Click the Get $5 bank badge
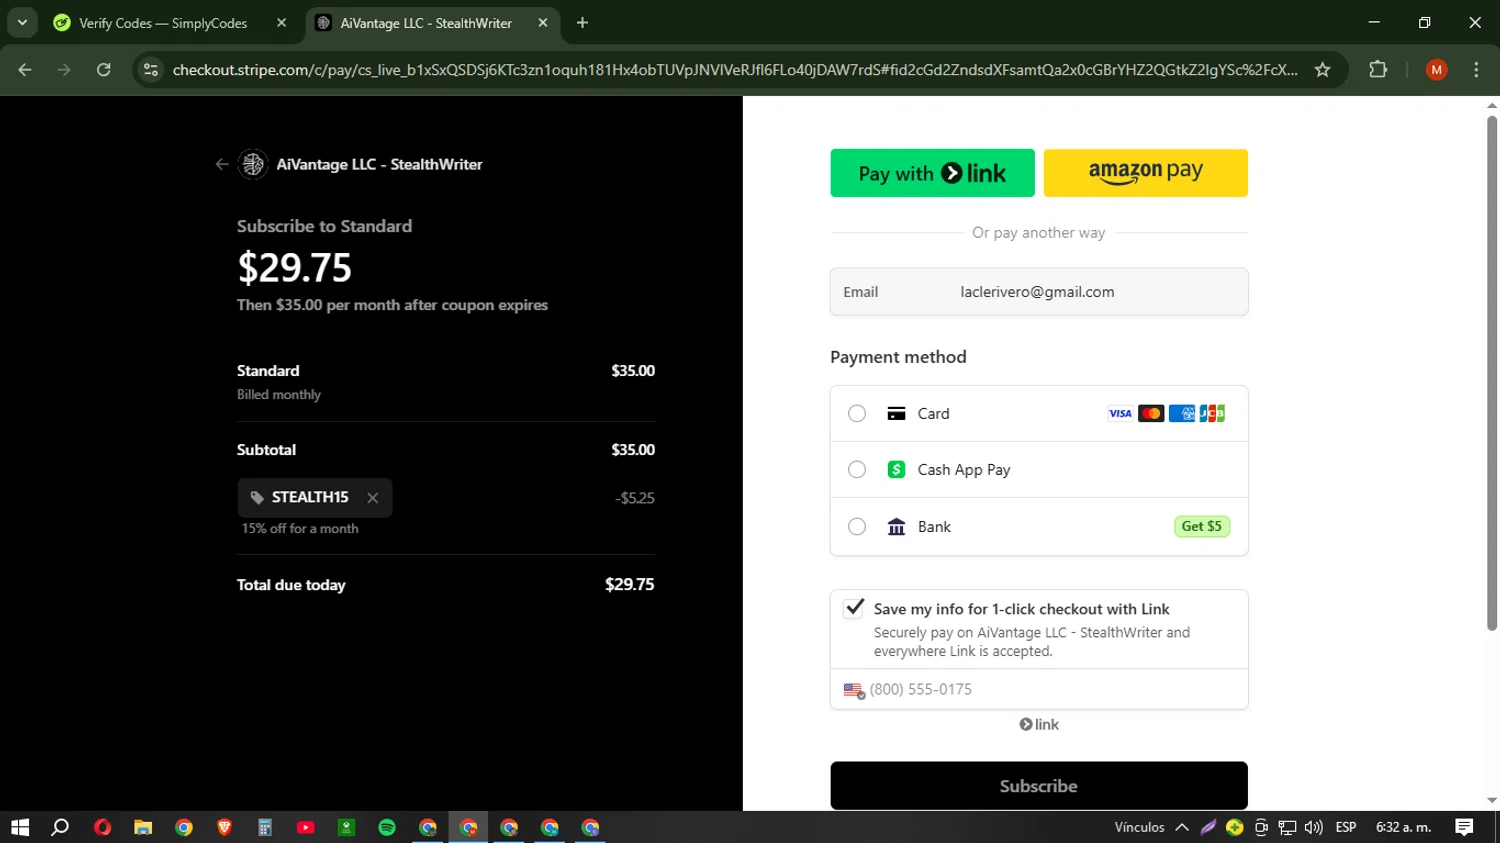Viewport: 1500px width, 843px height. click(1201, 526)
